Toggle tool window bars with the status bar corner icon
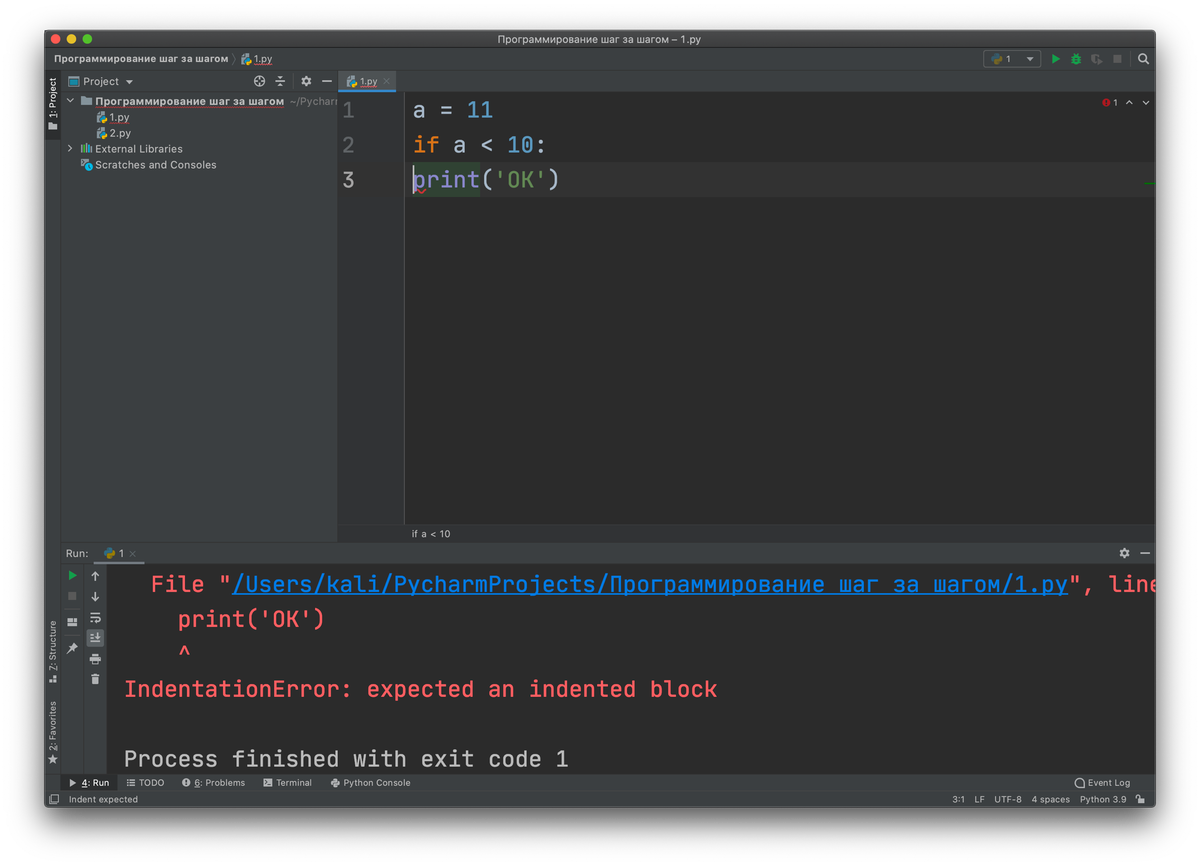Viewport: 1200px width, 866px height. [54, 800]
